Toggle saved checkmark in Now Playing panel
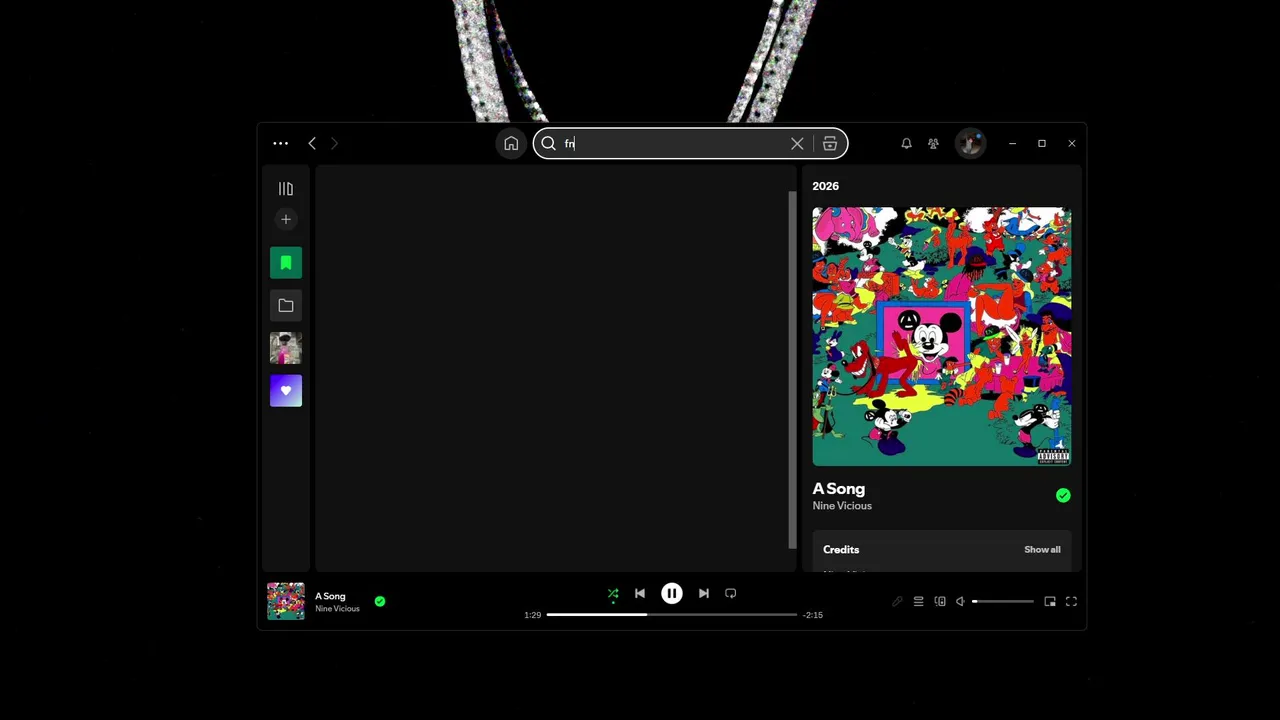The width and height of the screenshot is (1280, 720). [1063, 495]
